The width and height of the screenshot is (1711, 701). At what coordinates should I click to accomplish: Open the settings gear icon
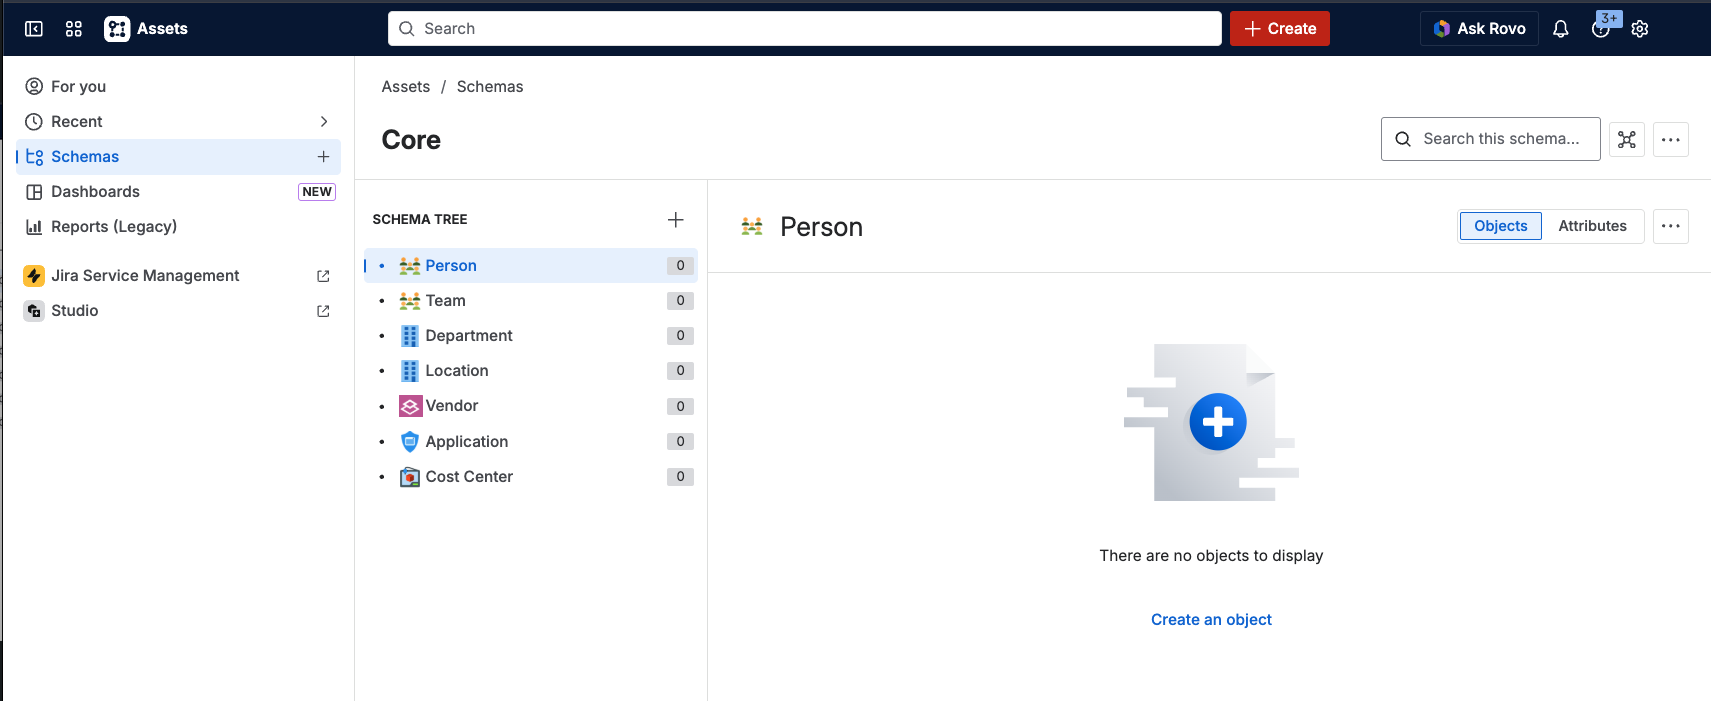(1640, 29)
